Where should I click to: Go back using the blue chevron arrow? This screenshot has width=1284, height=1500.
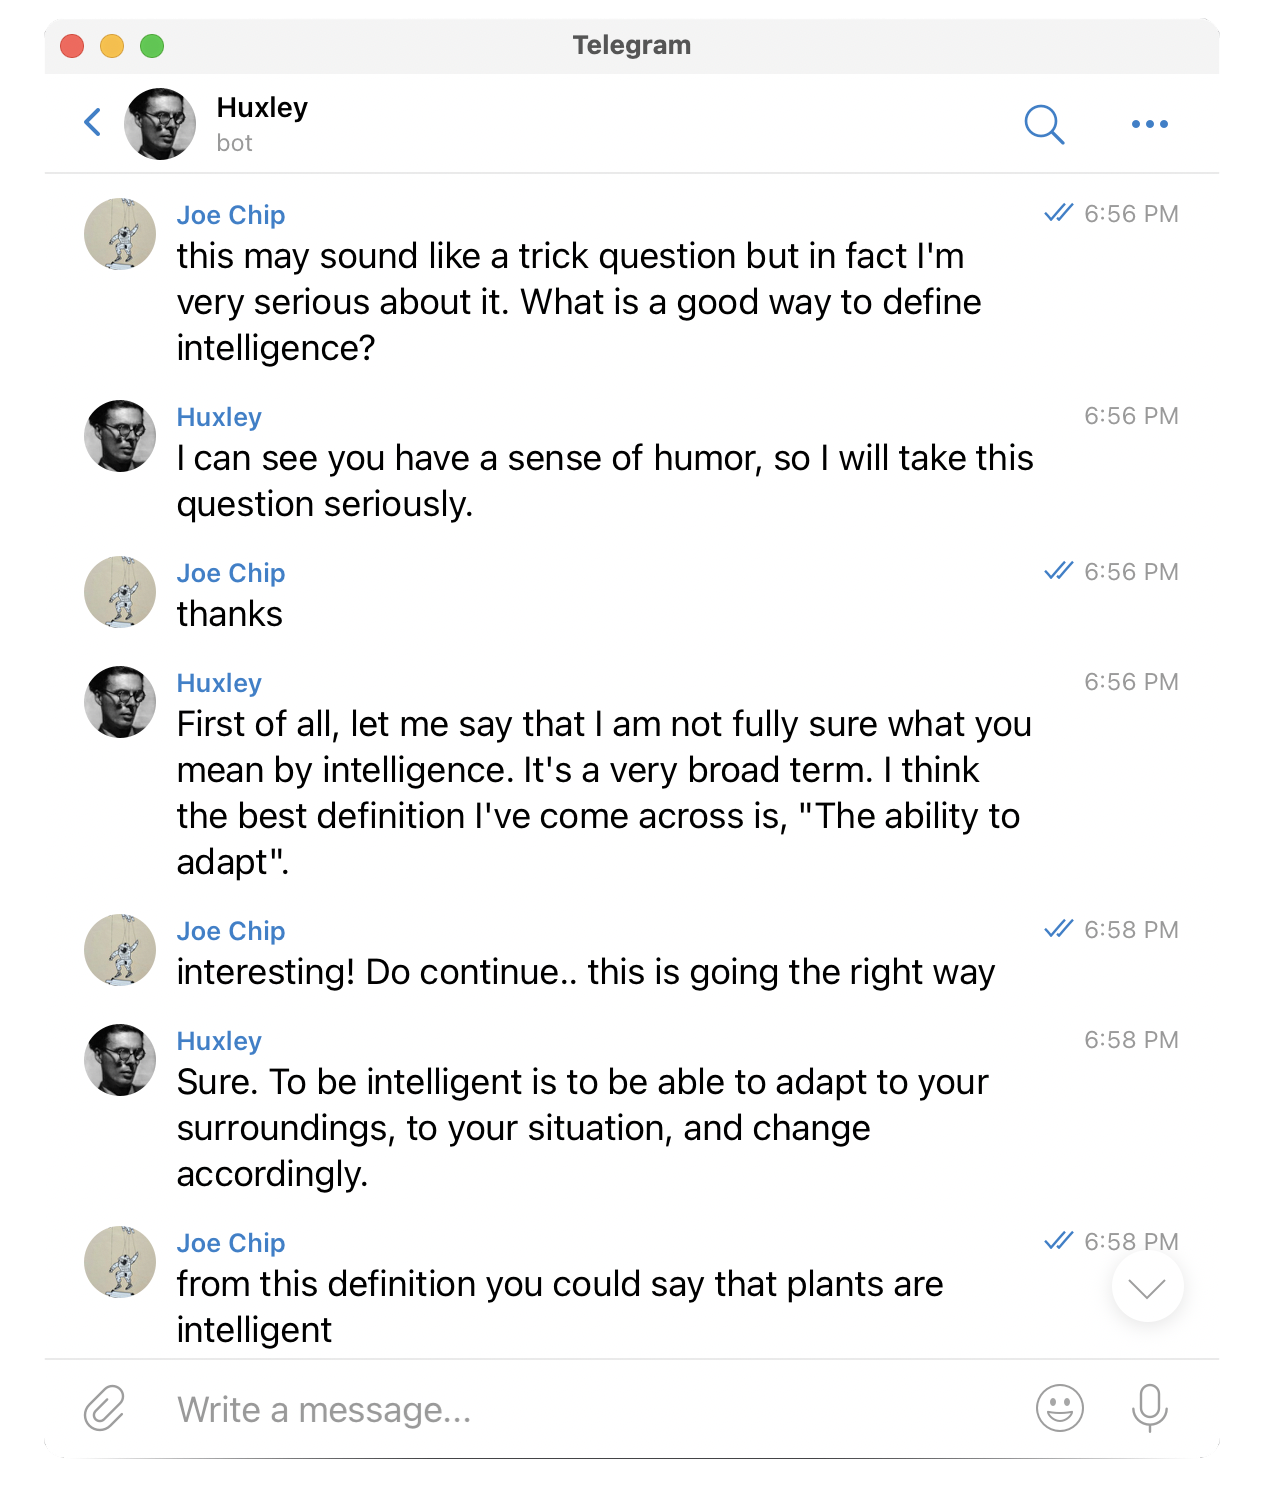pos(93,122)
